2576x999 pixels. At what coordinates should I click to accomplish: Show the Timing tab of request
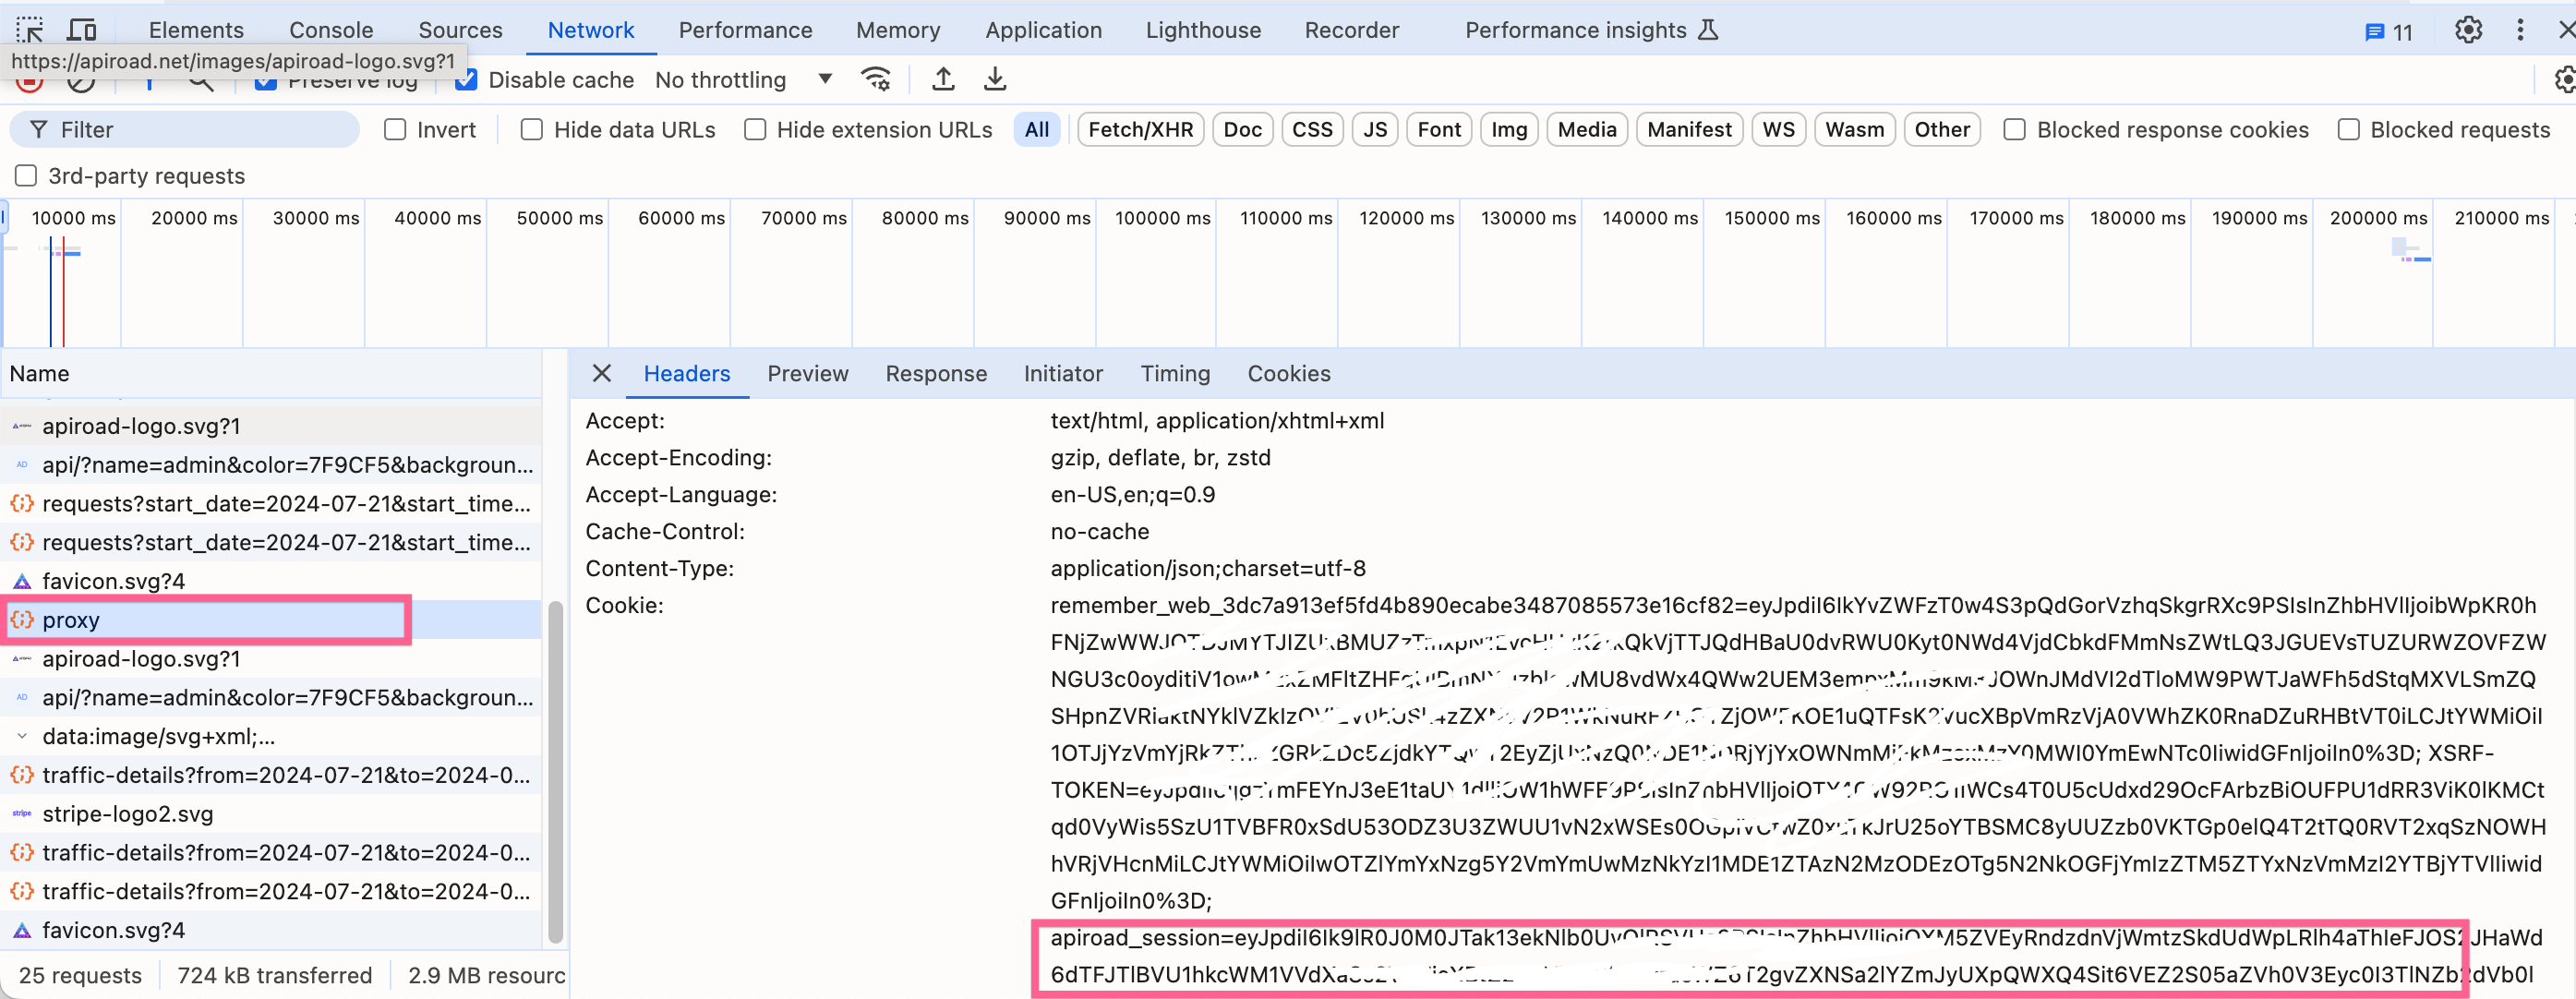pyautogui.click(x=1175, y=374)
